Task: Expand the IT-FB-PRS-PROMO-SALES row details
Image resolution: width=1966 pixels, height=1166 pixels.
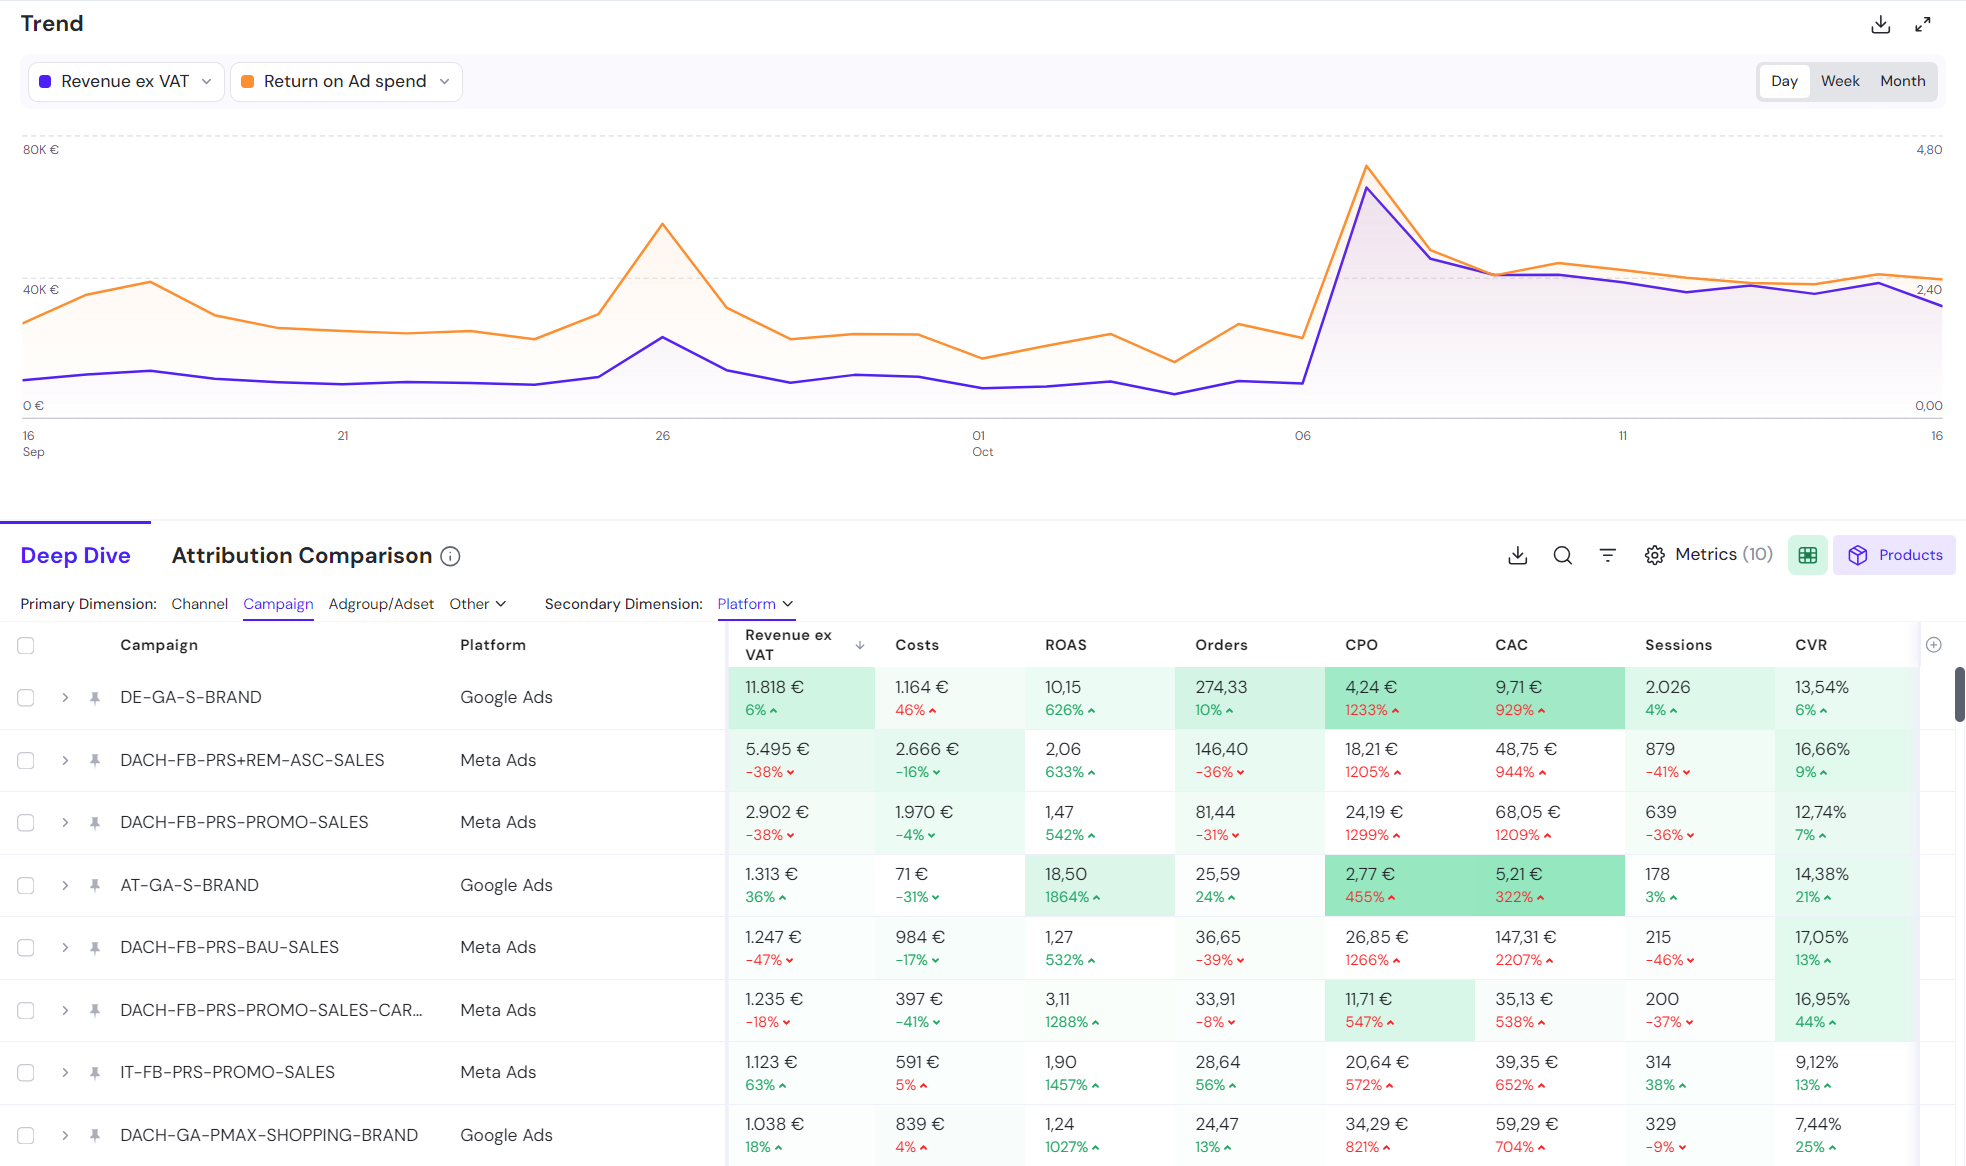Action: (65, 1072)
